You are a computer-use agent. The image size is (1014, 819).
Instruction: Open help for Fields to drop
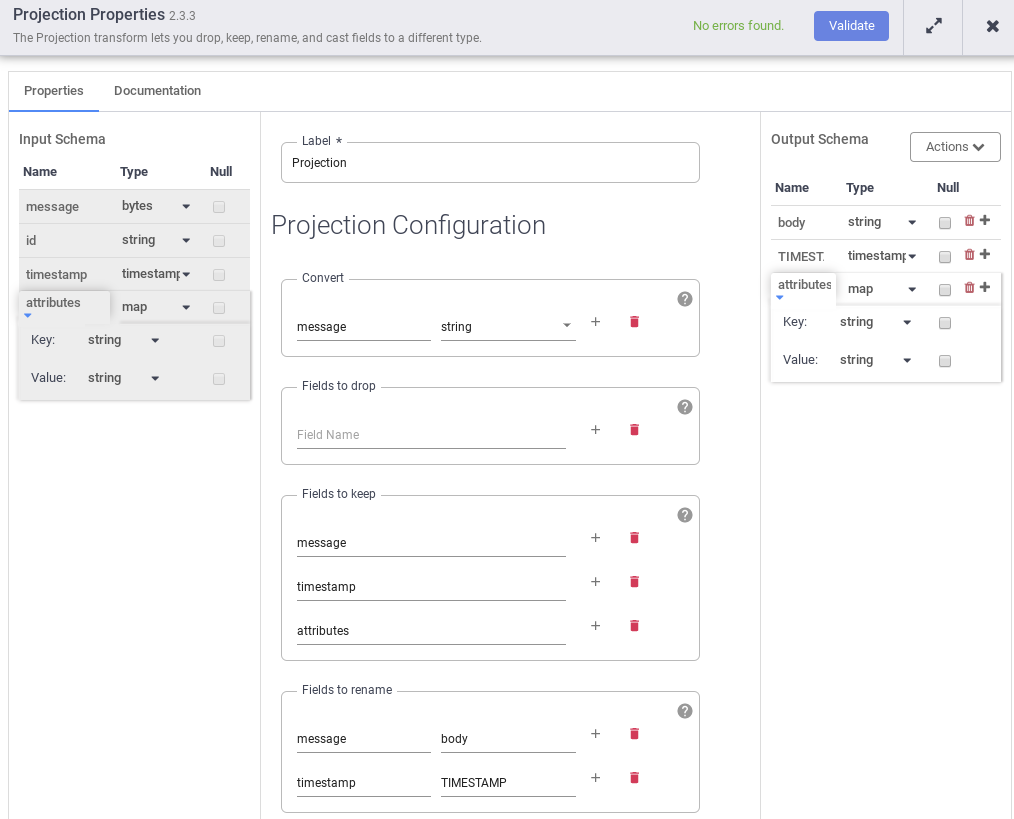(x=685, y=407)
